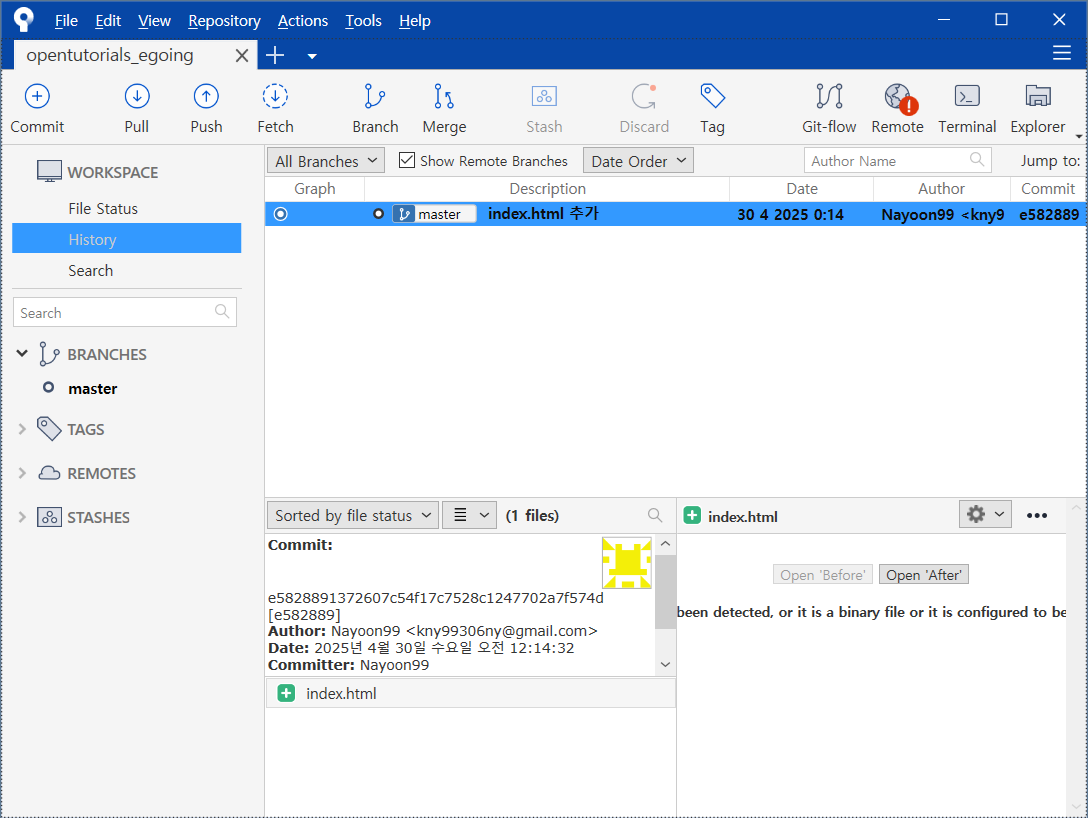Click the WORKSPACE monitor icon
1088x819 pixels.
(49, 171)
